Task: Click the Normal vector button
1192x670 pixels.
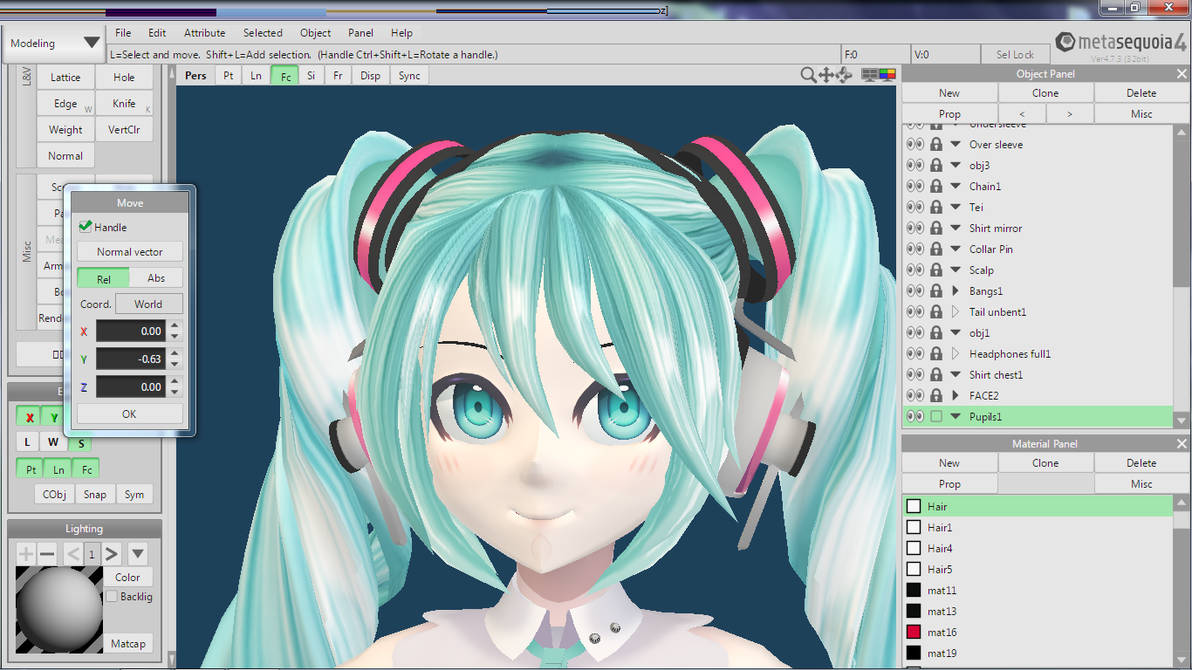Action: tap(129, 252)
